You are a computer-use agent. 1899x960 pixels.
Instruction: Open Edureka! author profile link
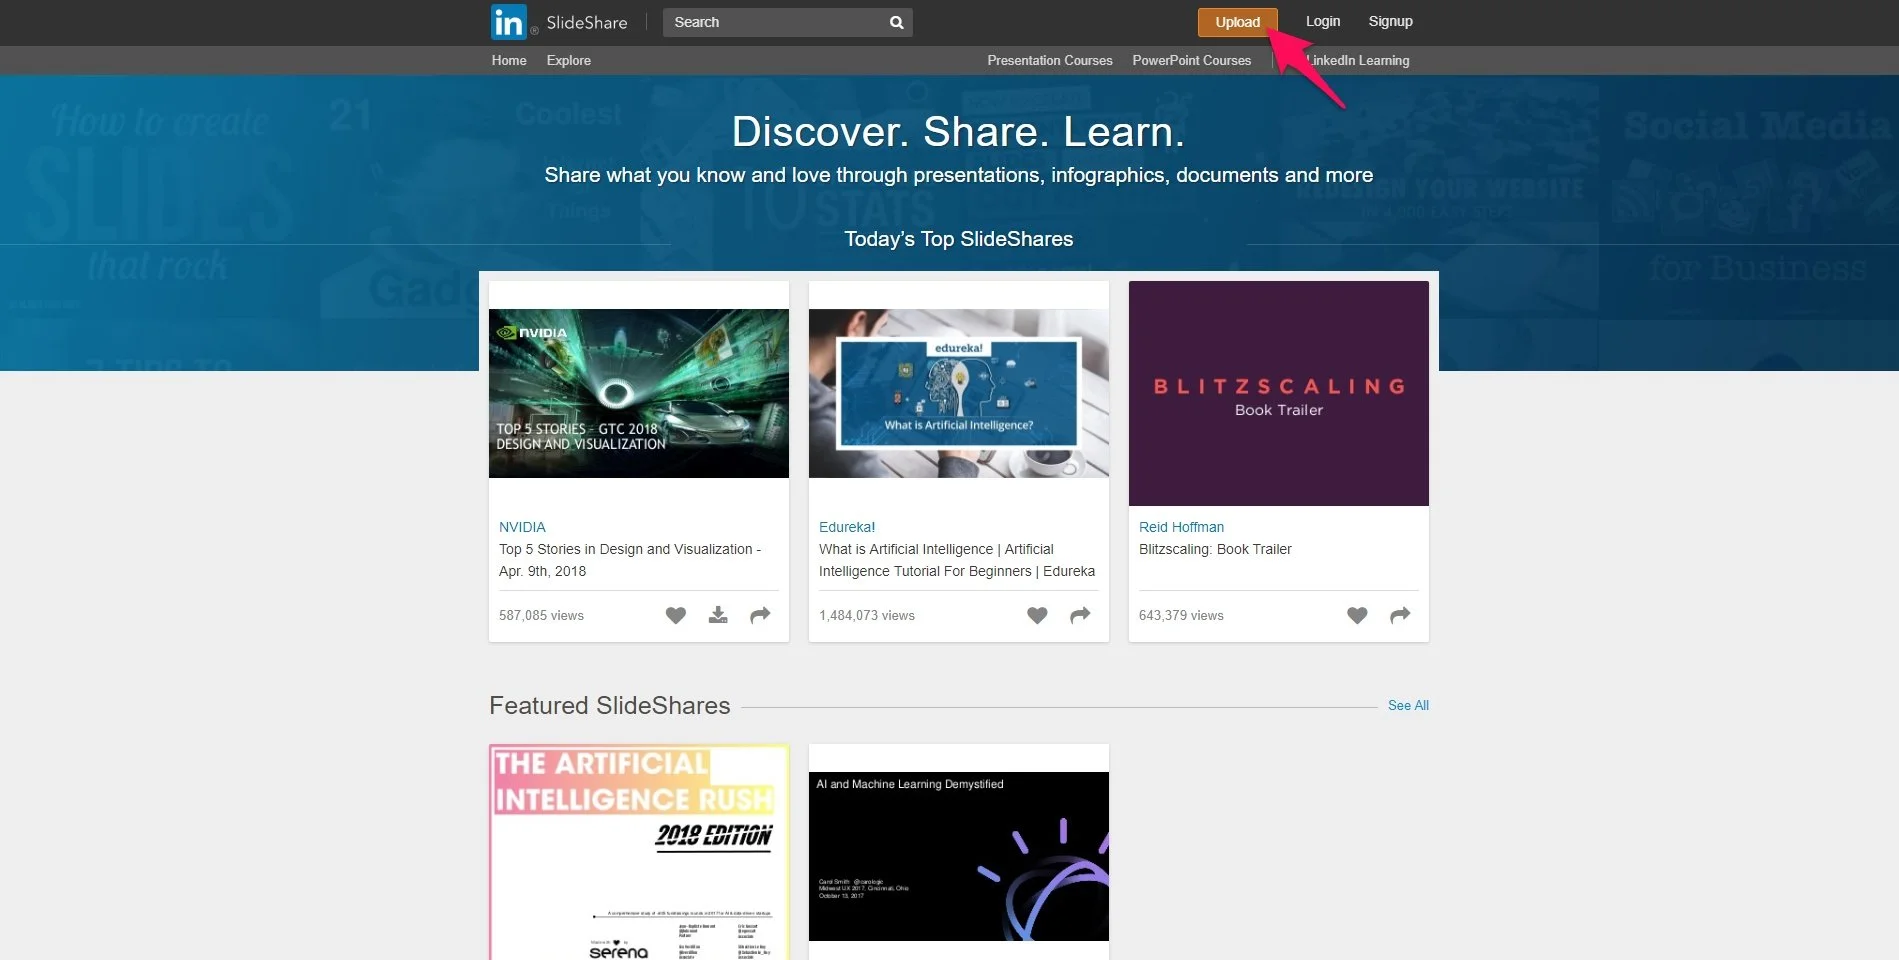click(x=847, y=527)
